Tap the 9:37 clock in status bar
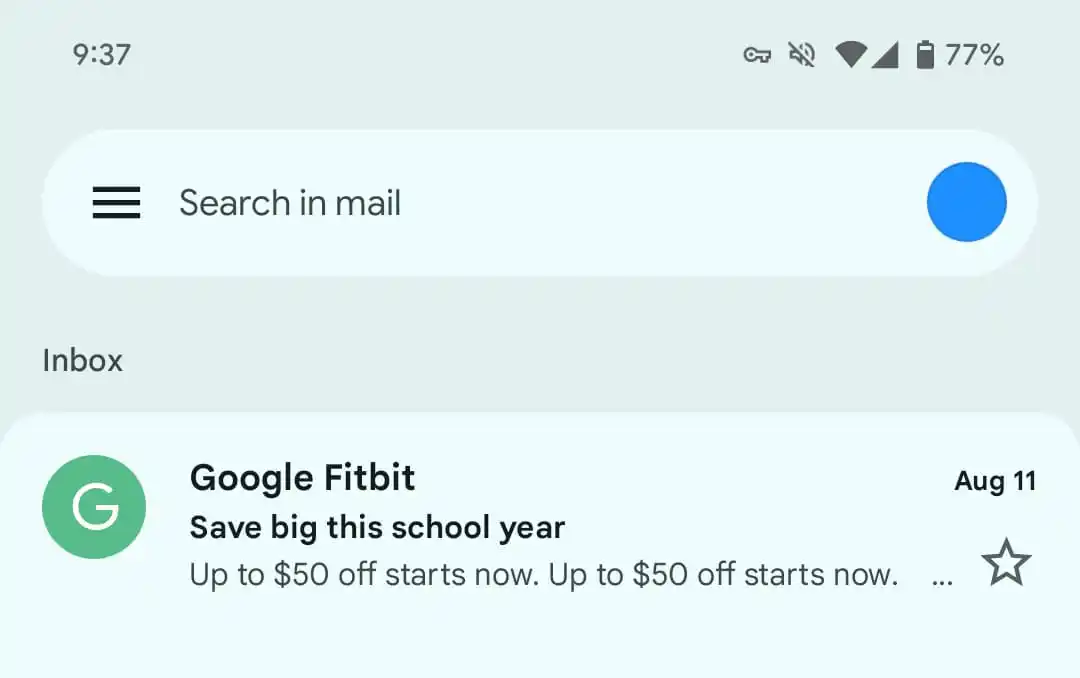This screenshot has height=678, width=1080. (x=102, y=55)
